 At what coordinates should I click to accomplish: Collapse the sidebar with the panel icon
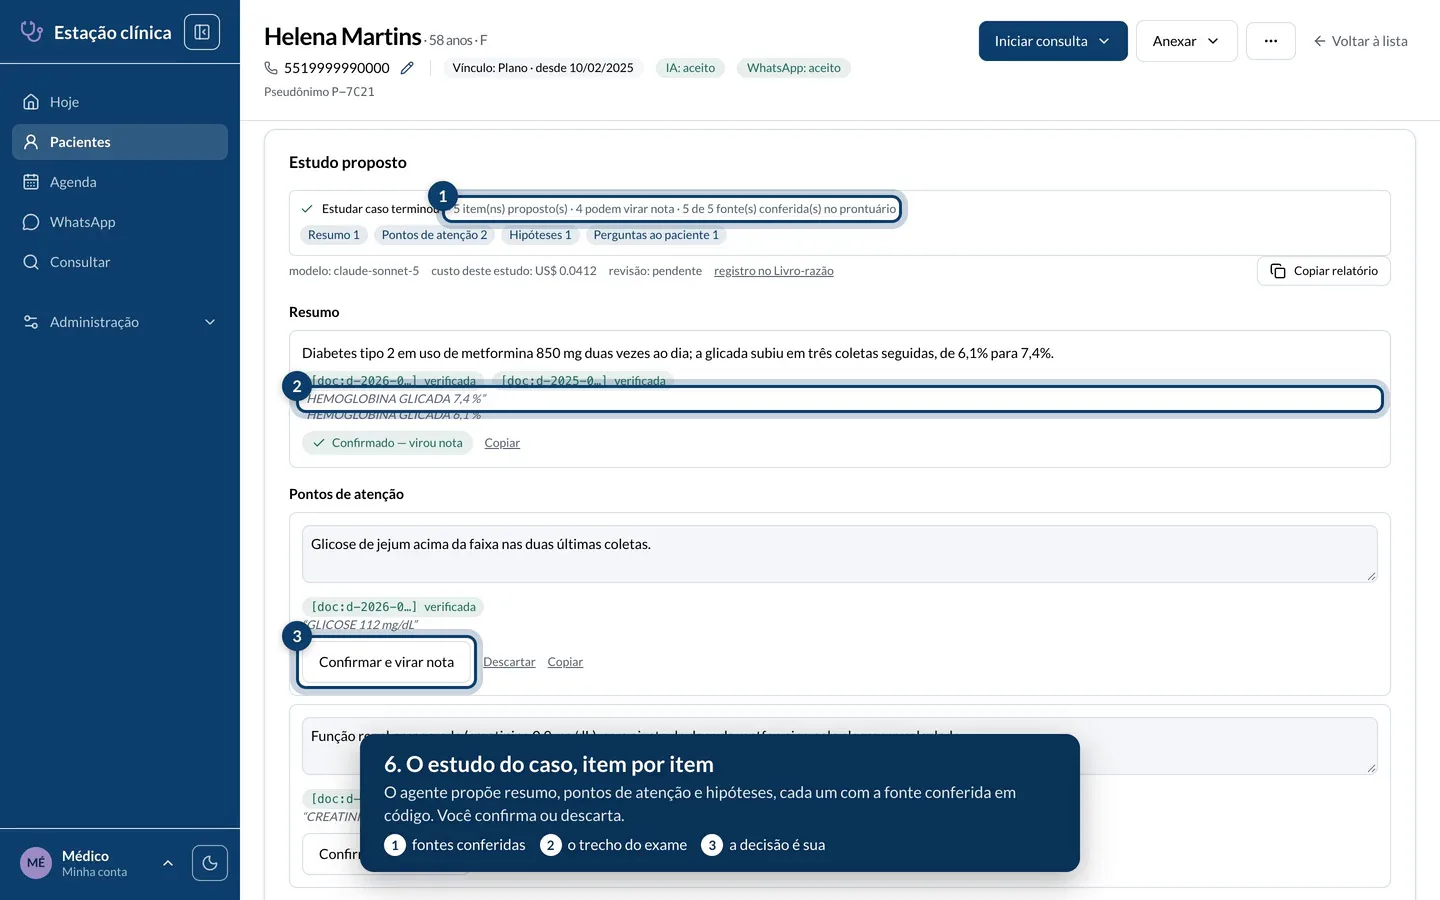(202, 32)
